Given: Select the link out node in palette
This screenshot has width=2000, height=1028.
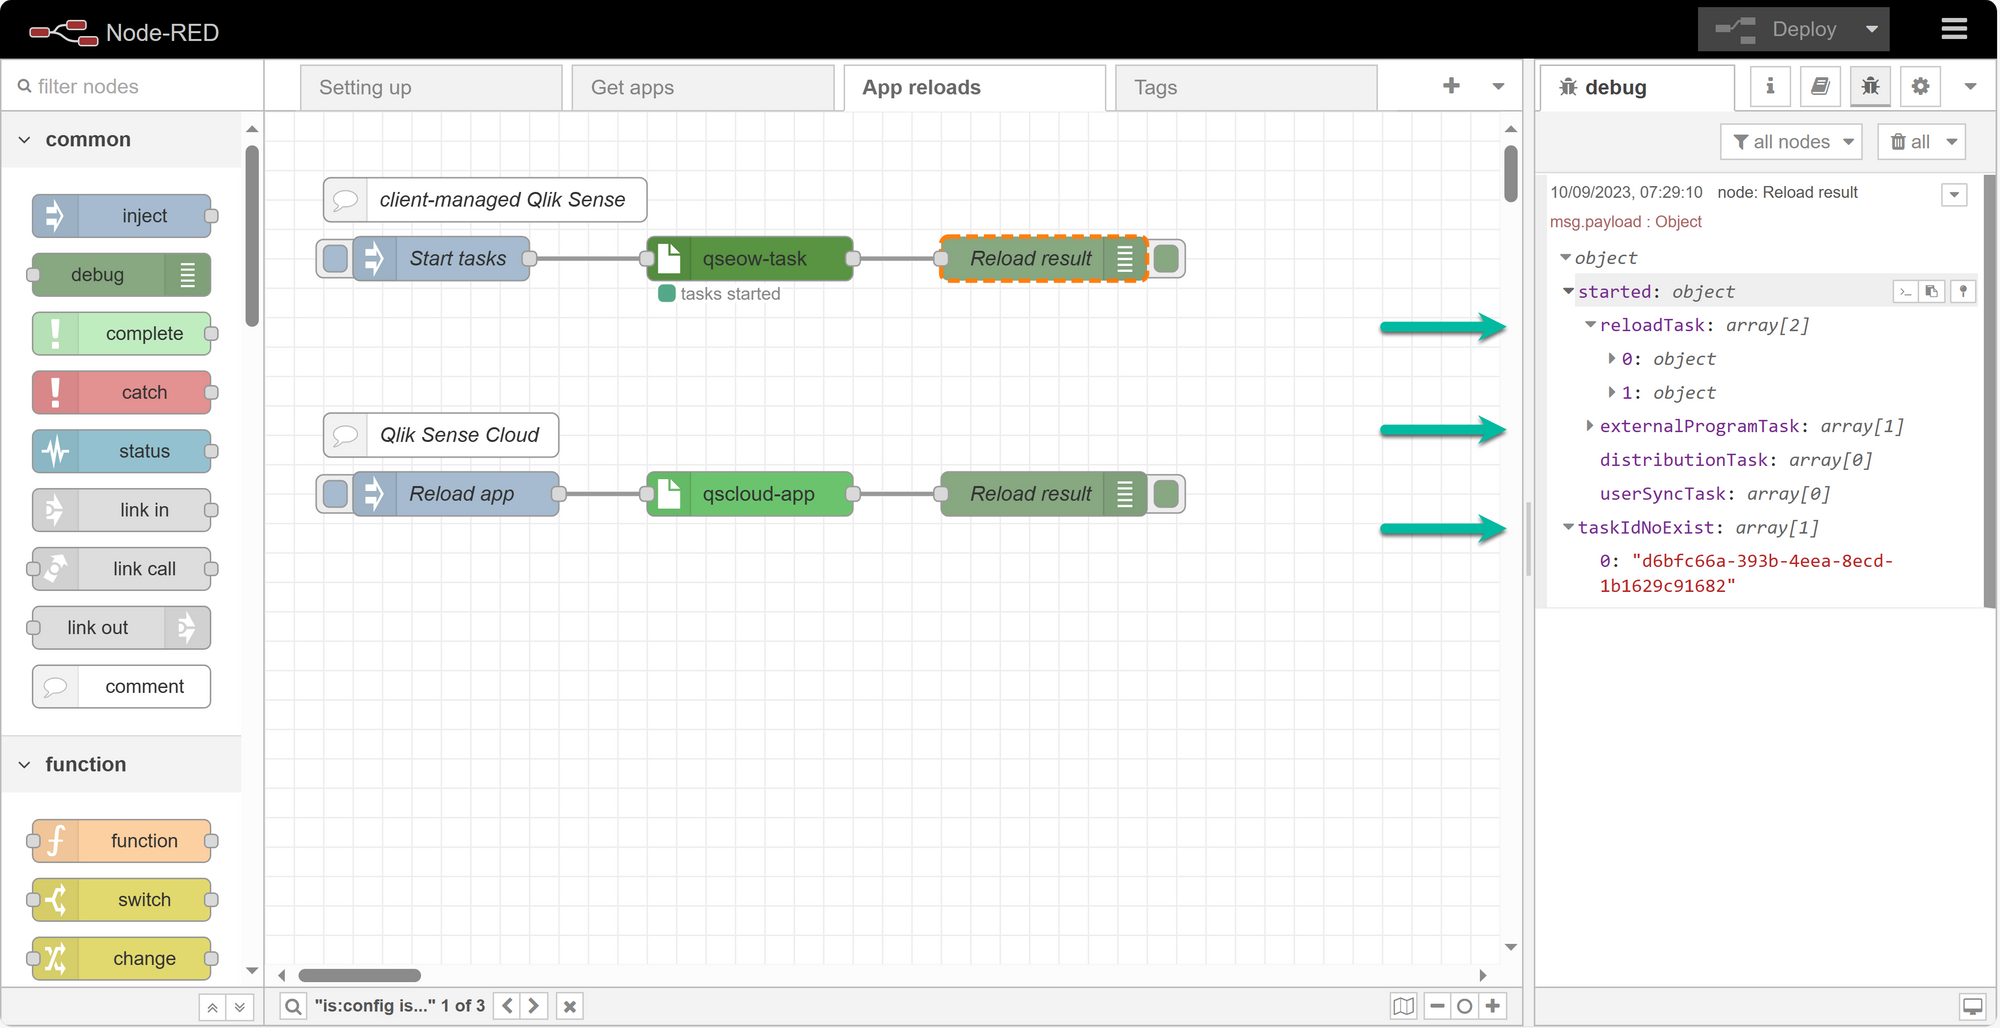Looking at the screenshot, I should [122, 628].
